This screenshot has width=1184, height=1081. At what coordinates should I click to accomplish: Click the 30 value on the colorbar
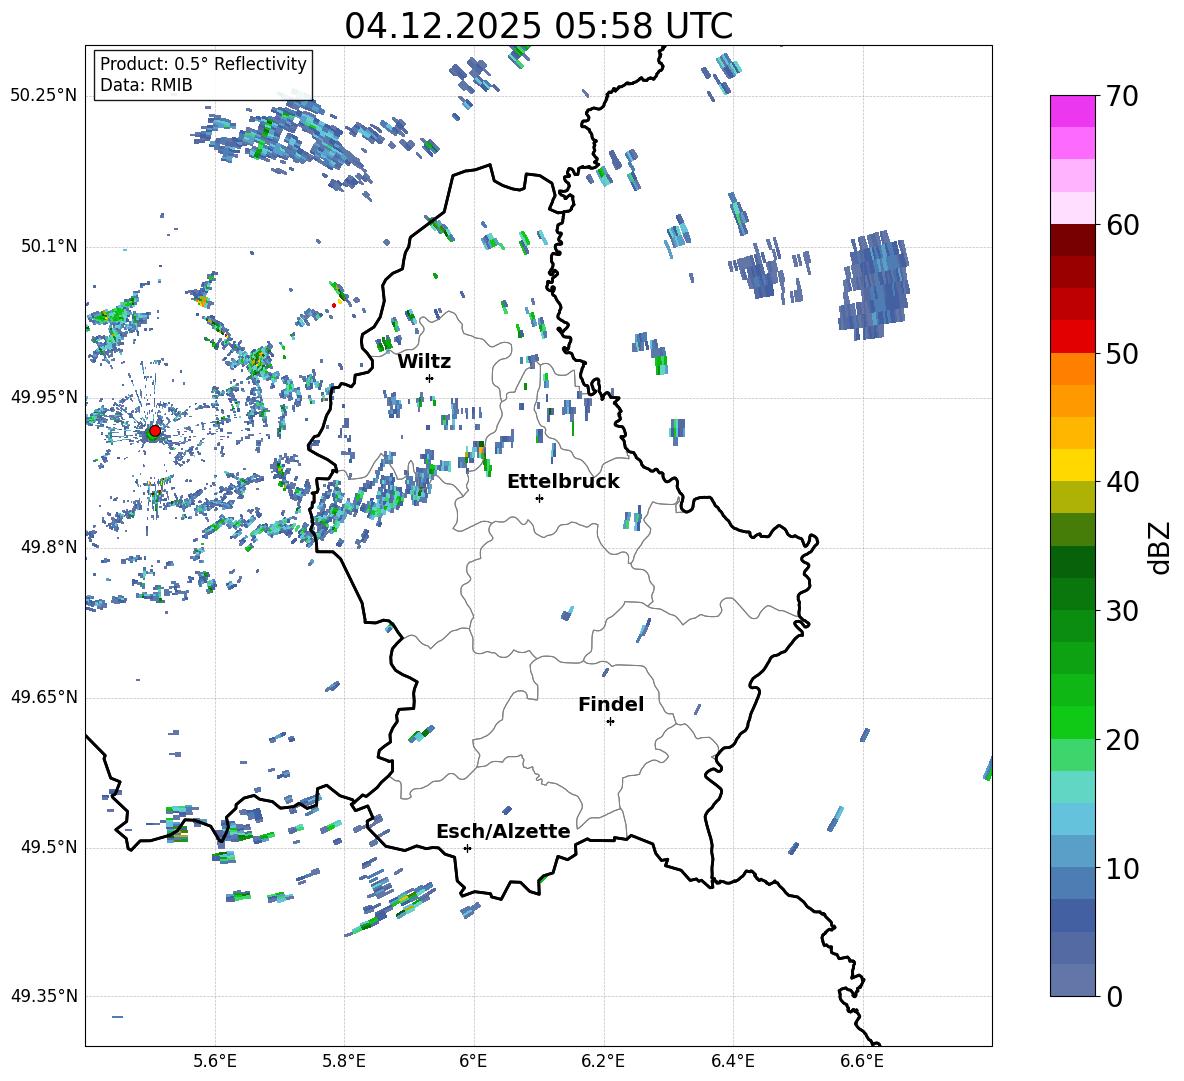tap(1122, 610)
